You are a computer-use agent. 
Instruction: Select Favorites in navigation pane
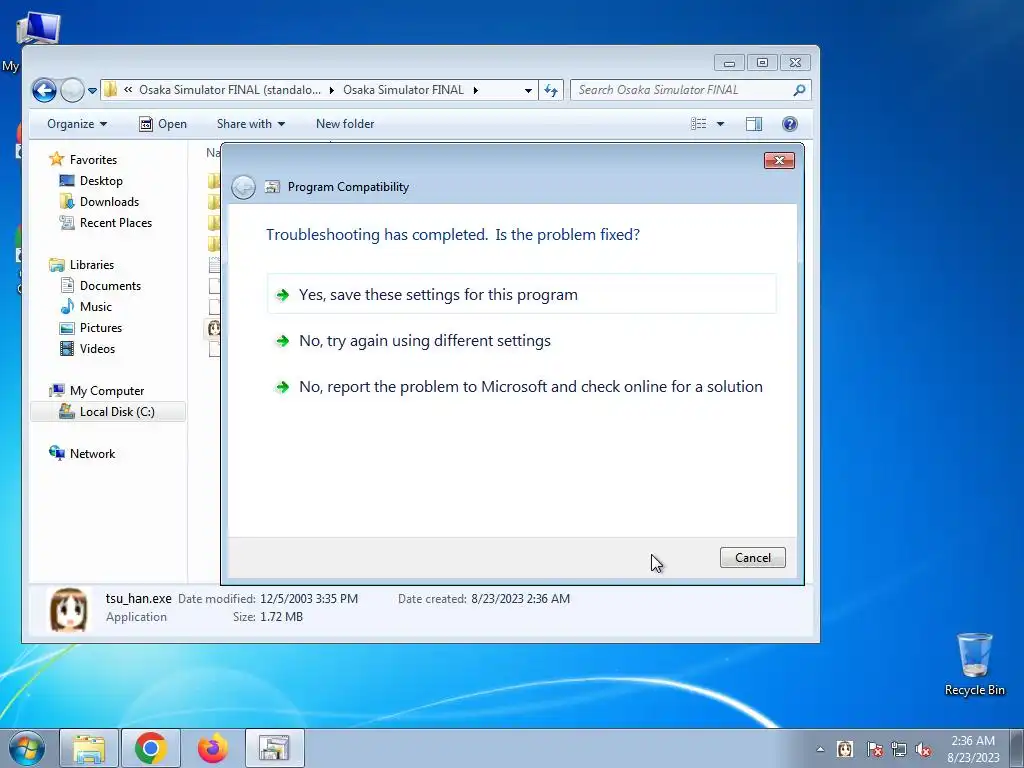93,160
